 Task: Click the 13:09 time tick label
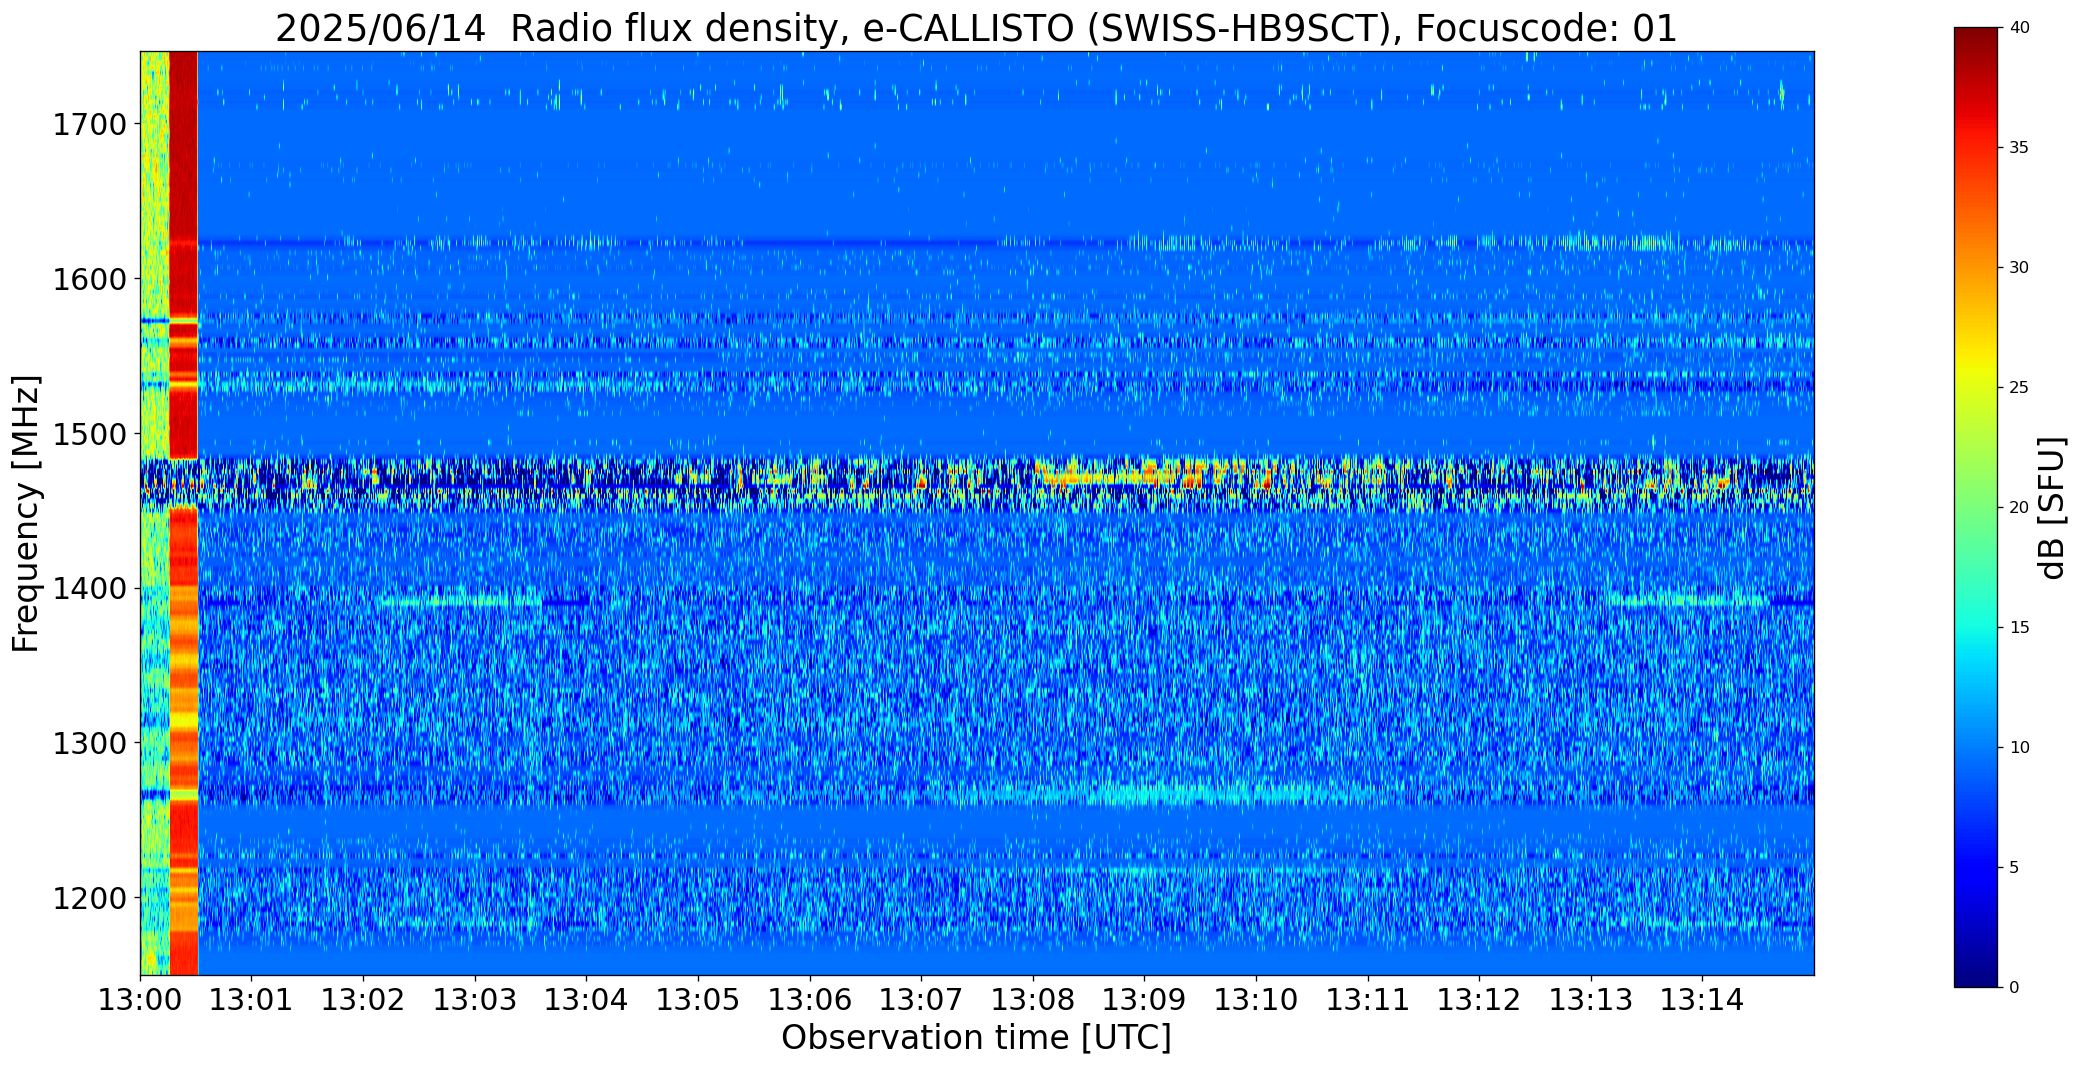click(x=1144, y=999)
